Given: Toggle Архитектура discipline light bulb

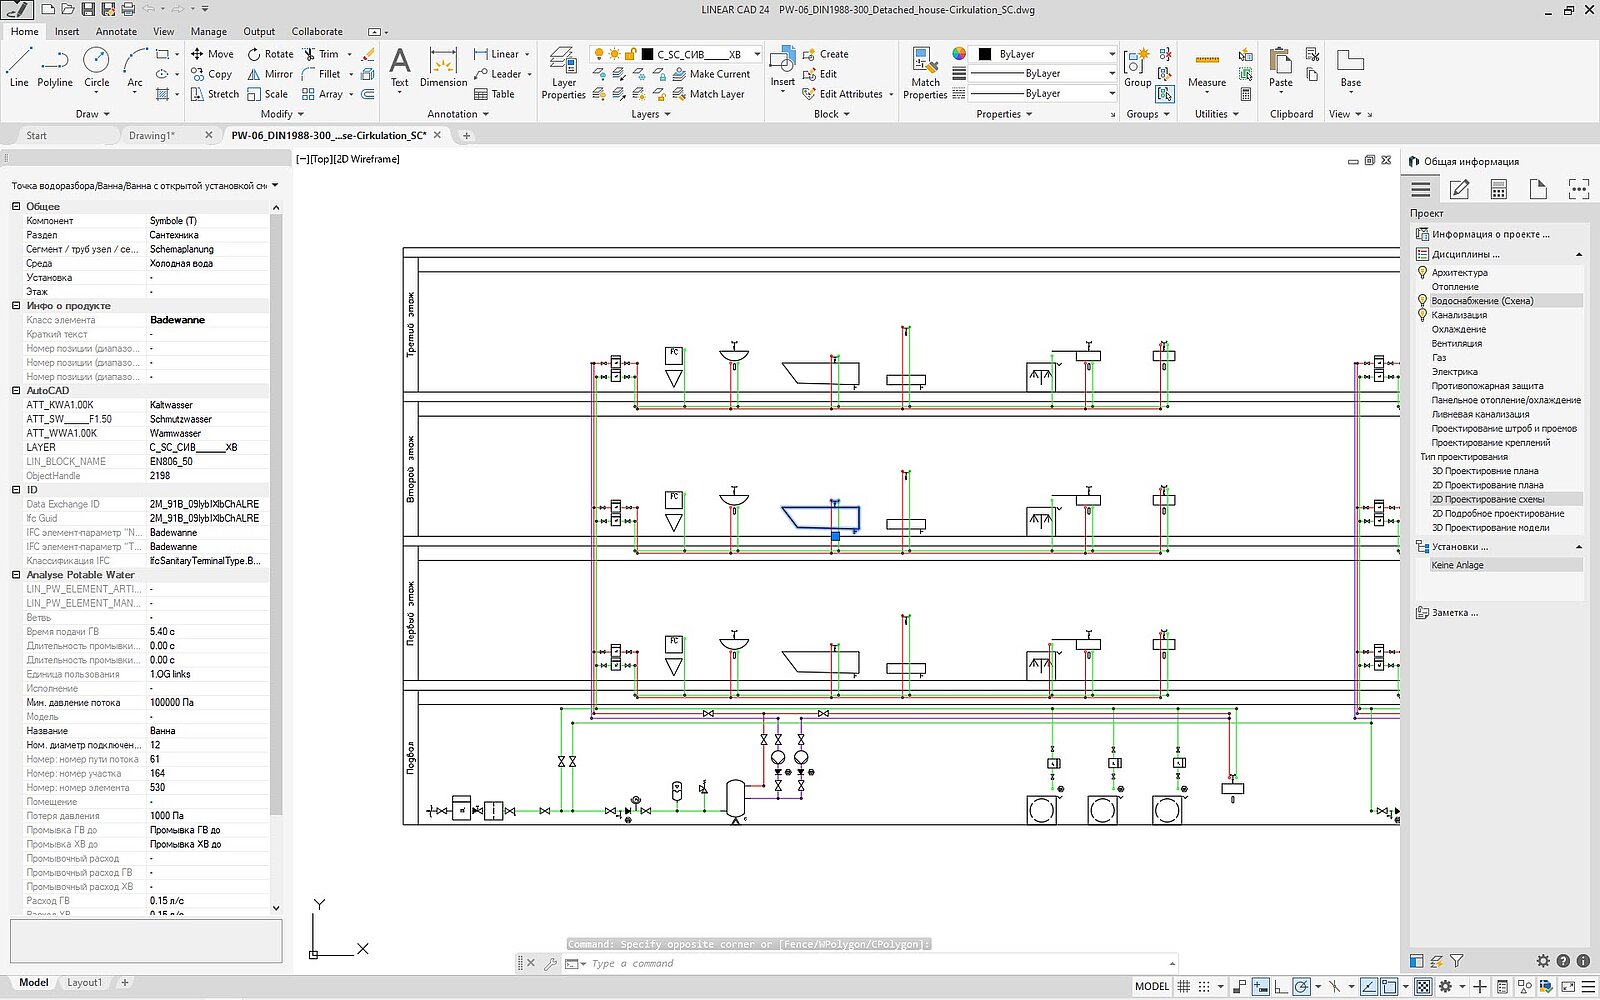Looking at the screenshot, I should [1422, 273].
